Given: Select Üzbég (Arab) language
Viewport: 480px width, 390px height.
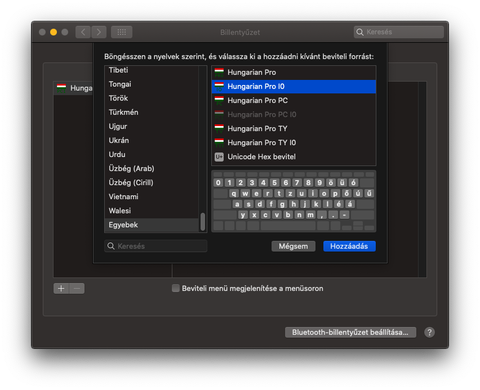Looking at the screenshot, I should pos(152,168).
